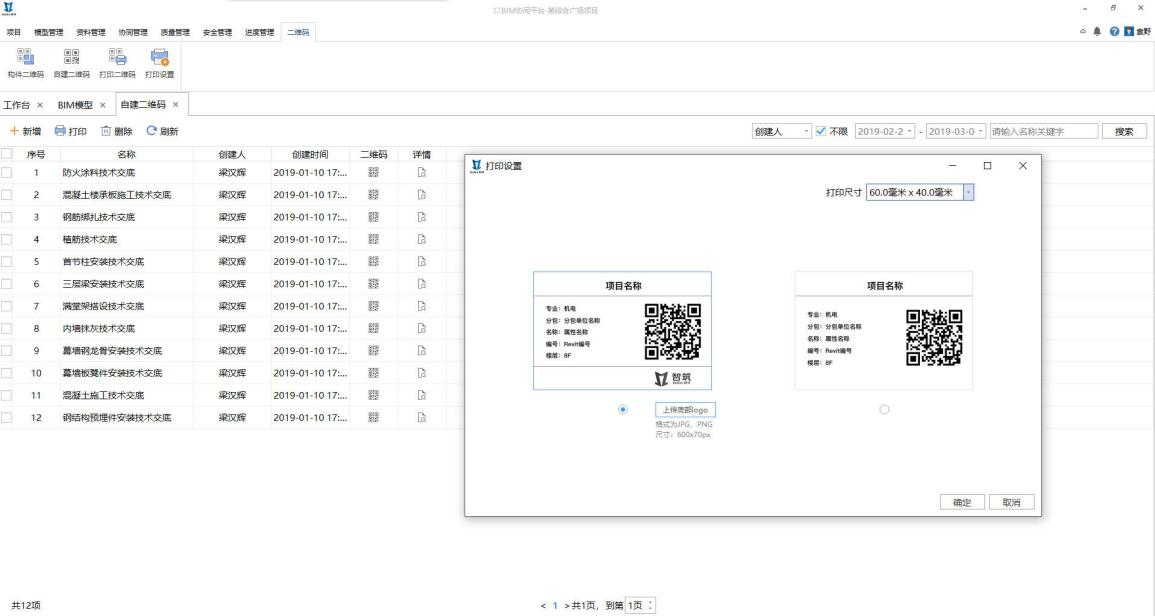1155x616 pixels.
Task: Check row 1 防火涂料技术交底 checkbox
Action: [x=7, y=172]
